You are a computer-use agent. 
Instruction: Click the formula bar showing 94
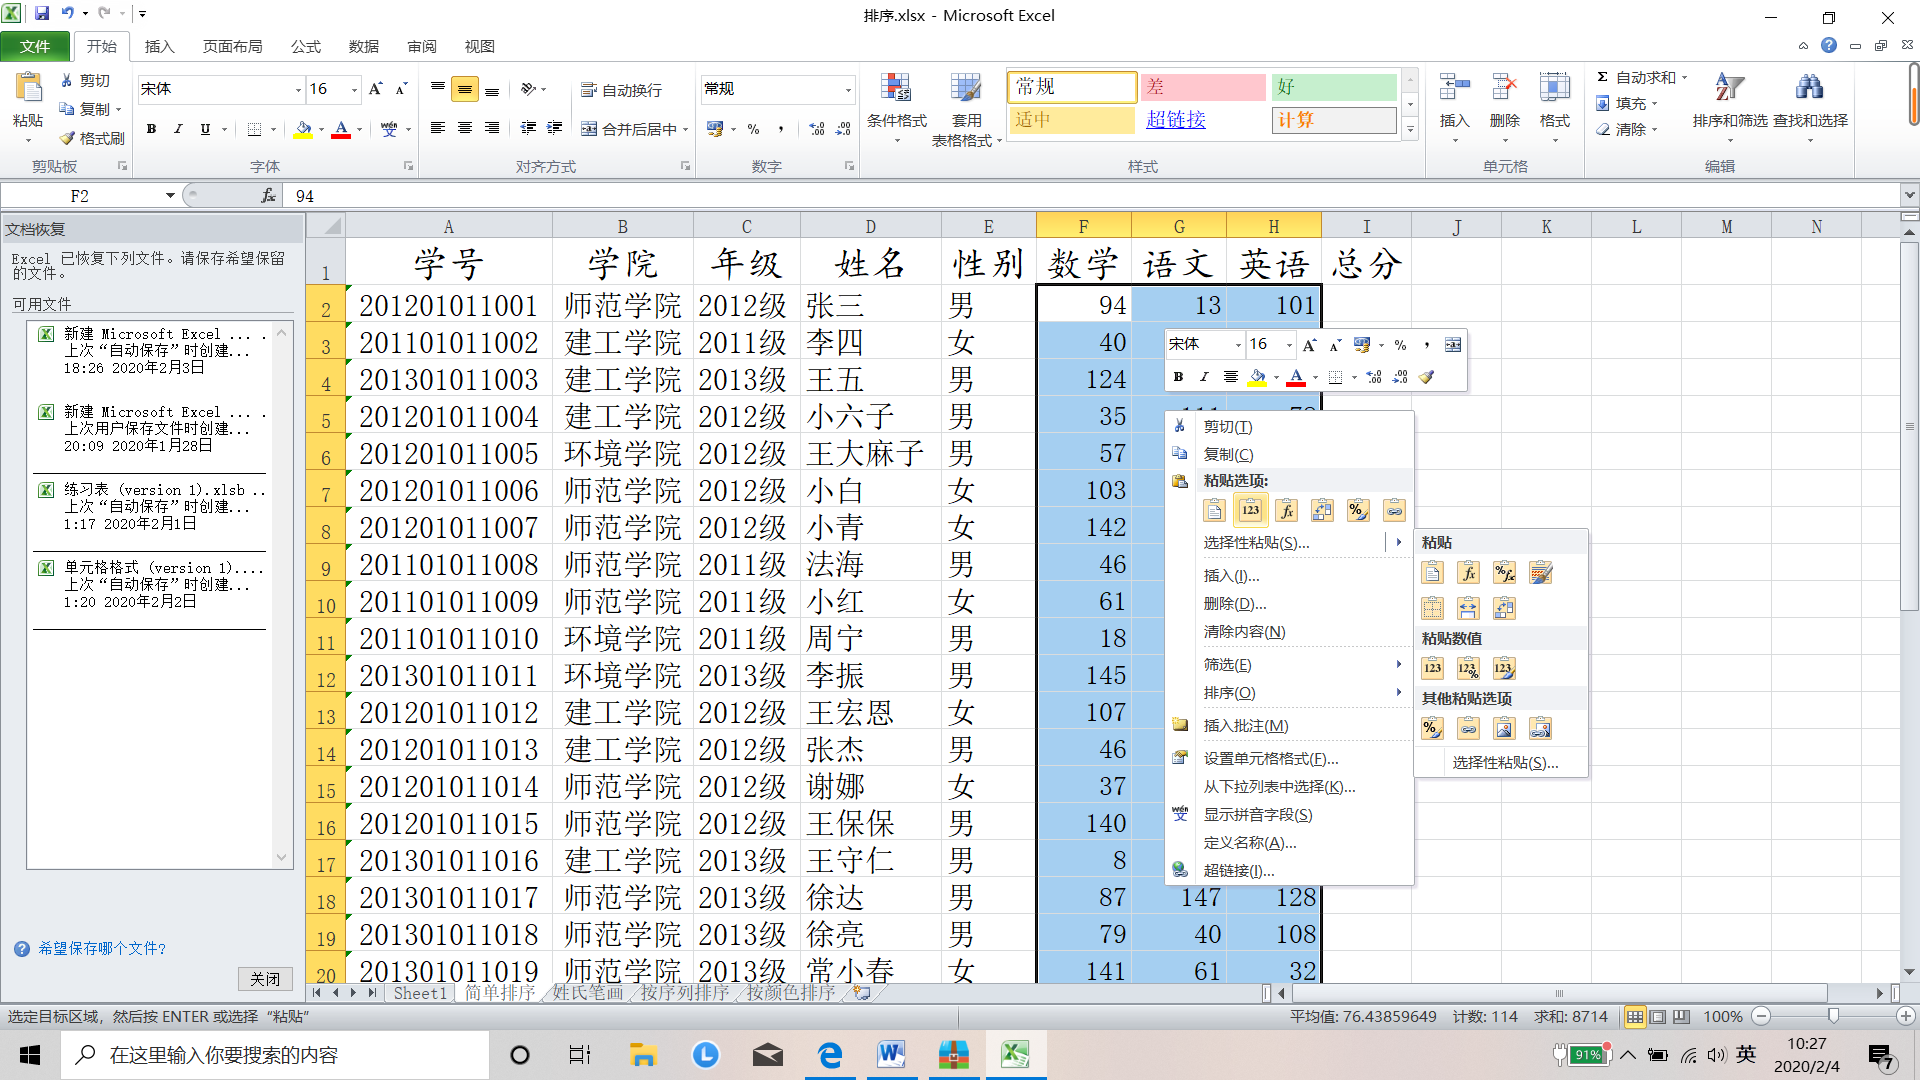(x=1093, y=196)
